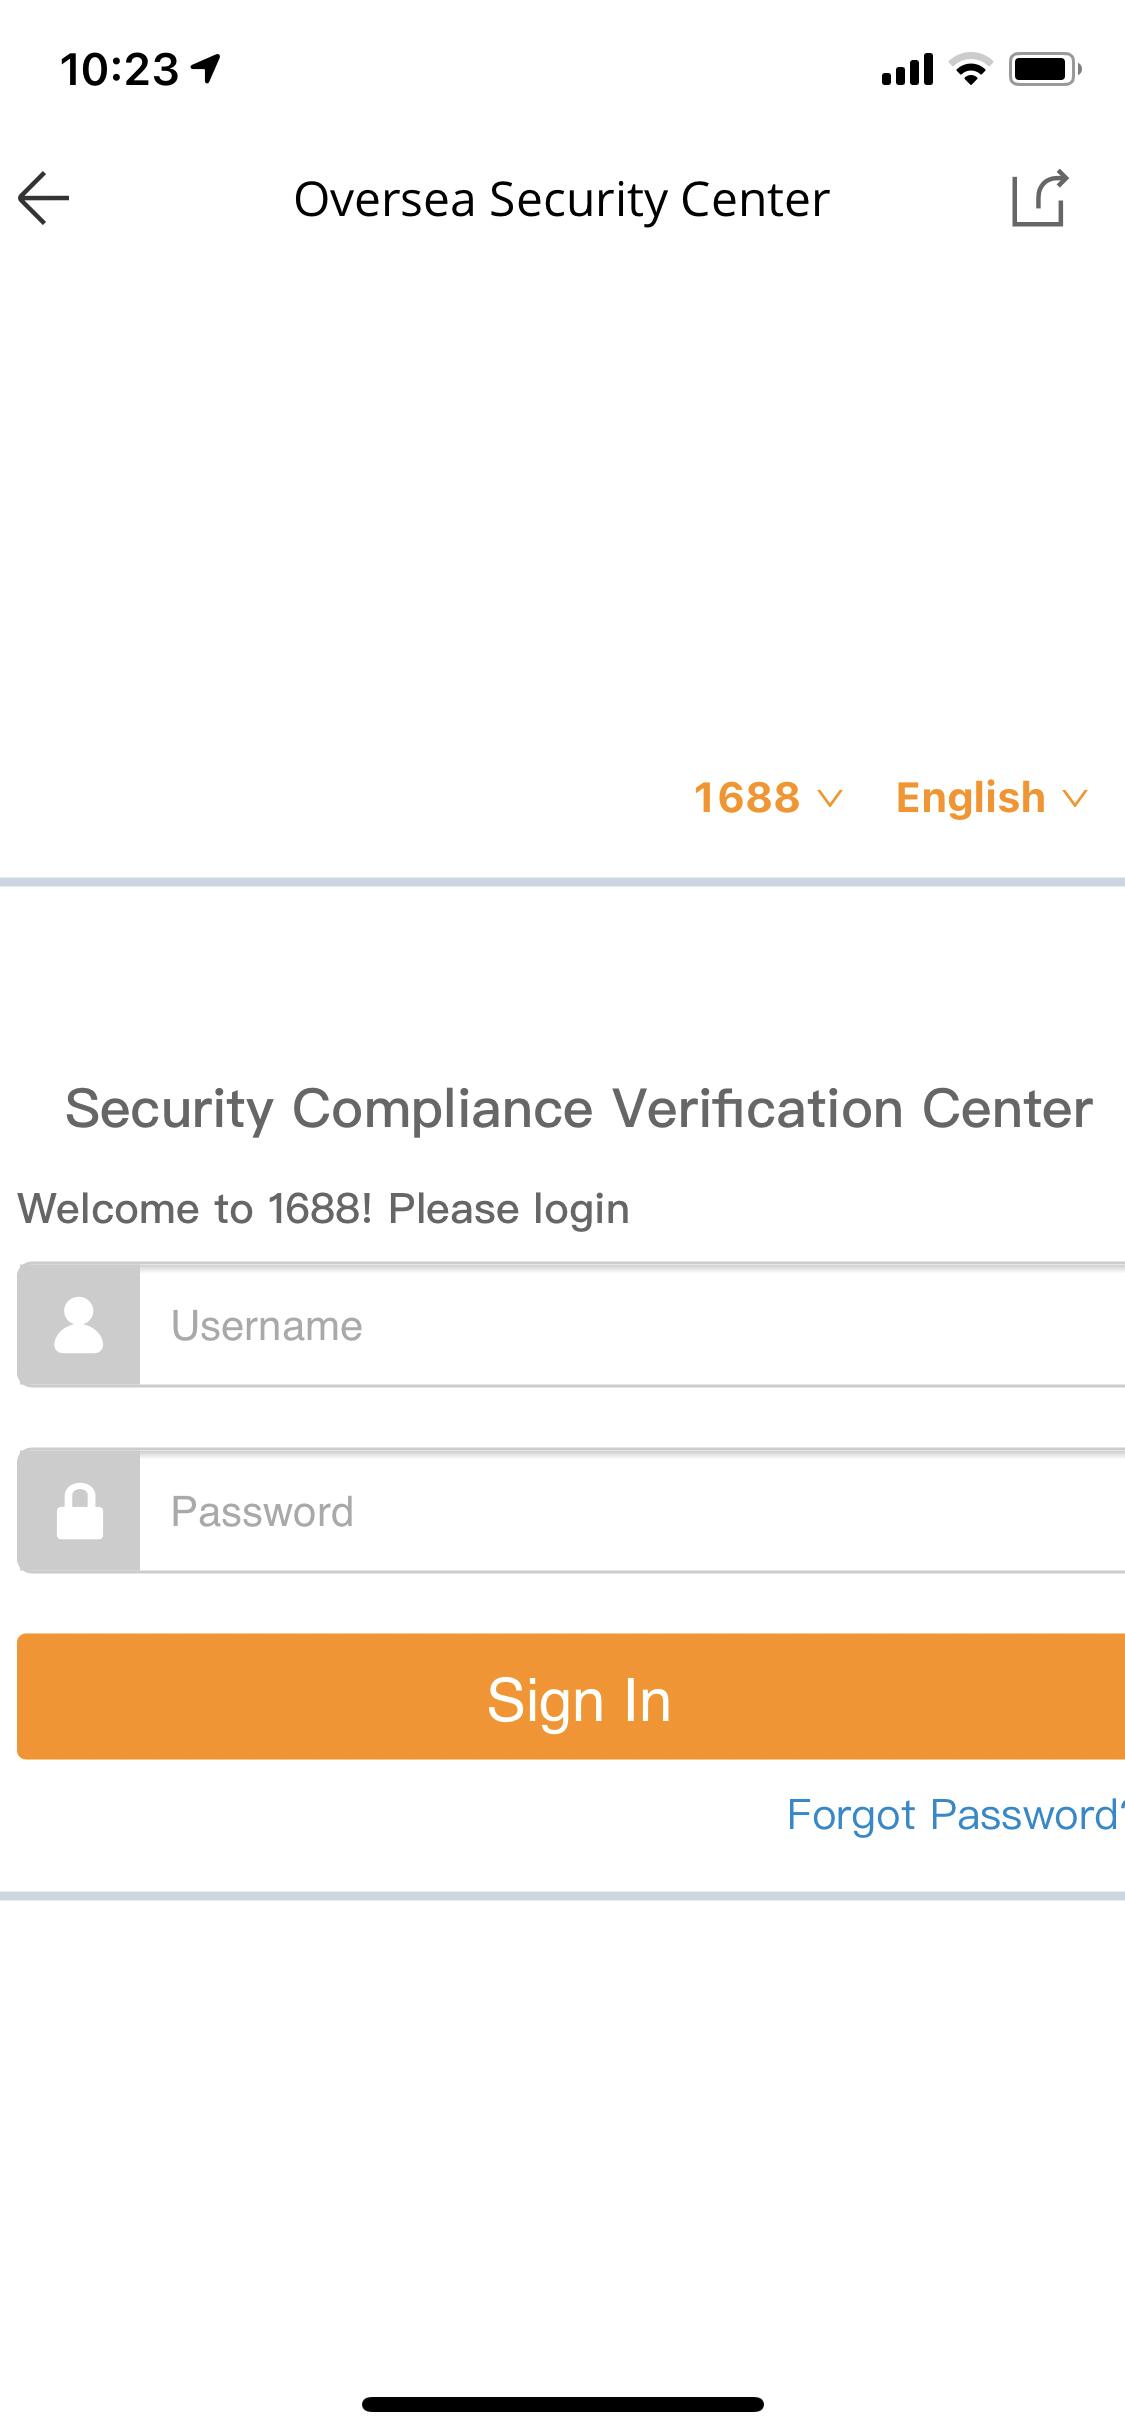Tap the home indicator bar
Screen dimensions: 1125x2436
coord(562,2404)
